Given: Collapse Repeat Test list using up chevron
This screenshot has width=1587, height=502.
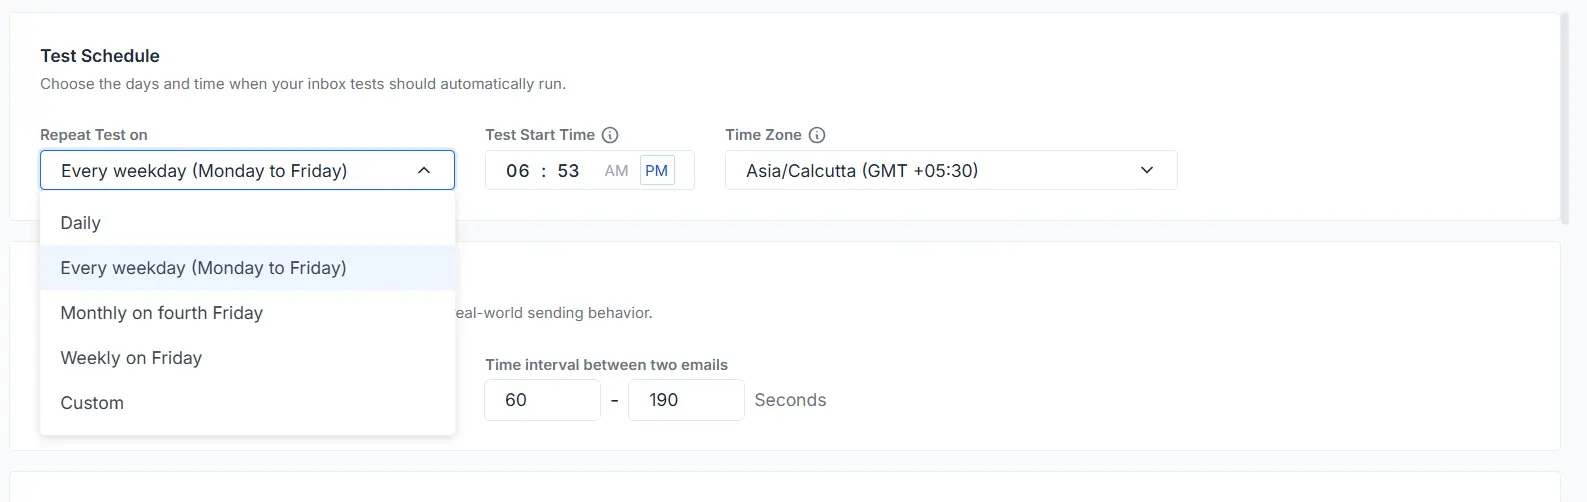Looking at the screenshot, I should coord(424,171).
